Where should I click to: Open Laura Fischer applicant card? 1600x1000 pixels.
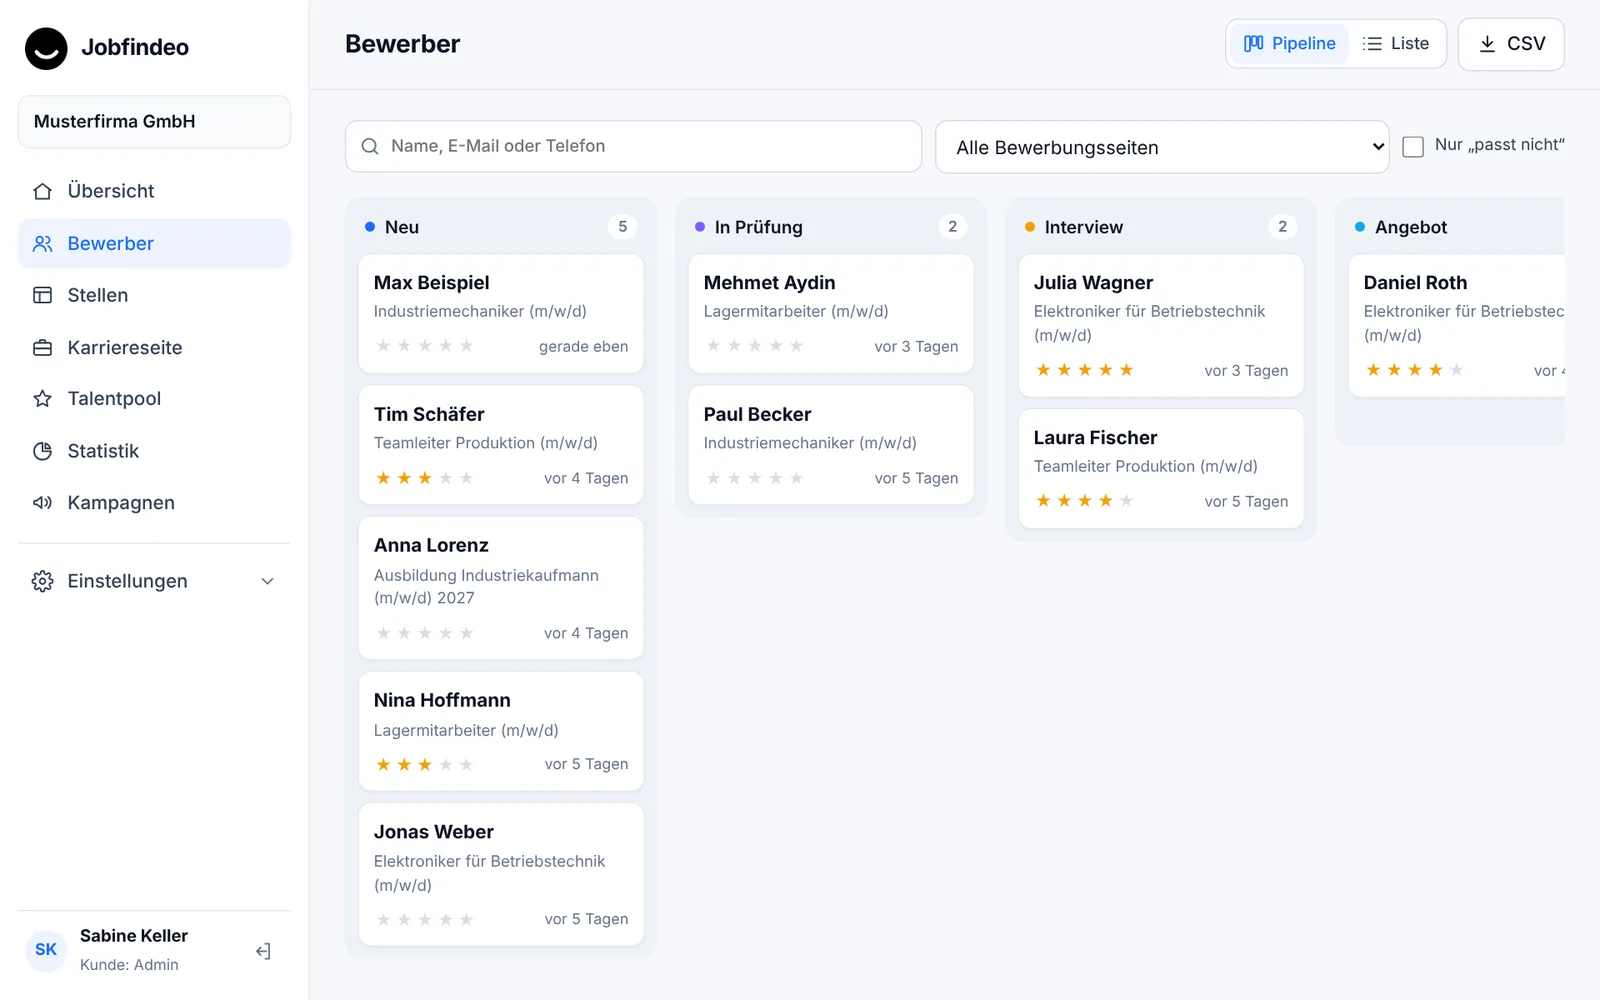click(x=1161, y=469)
